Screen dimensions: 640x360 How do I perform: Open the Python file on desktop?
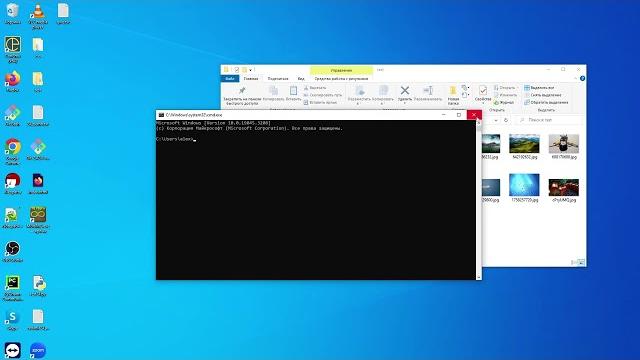pyautogui.click(x=38, y=286)
